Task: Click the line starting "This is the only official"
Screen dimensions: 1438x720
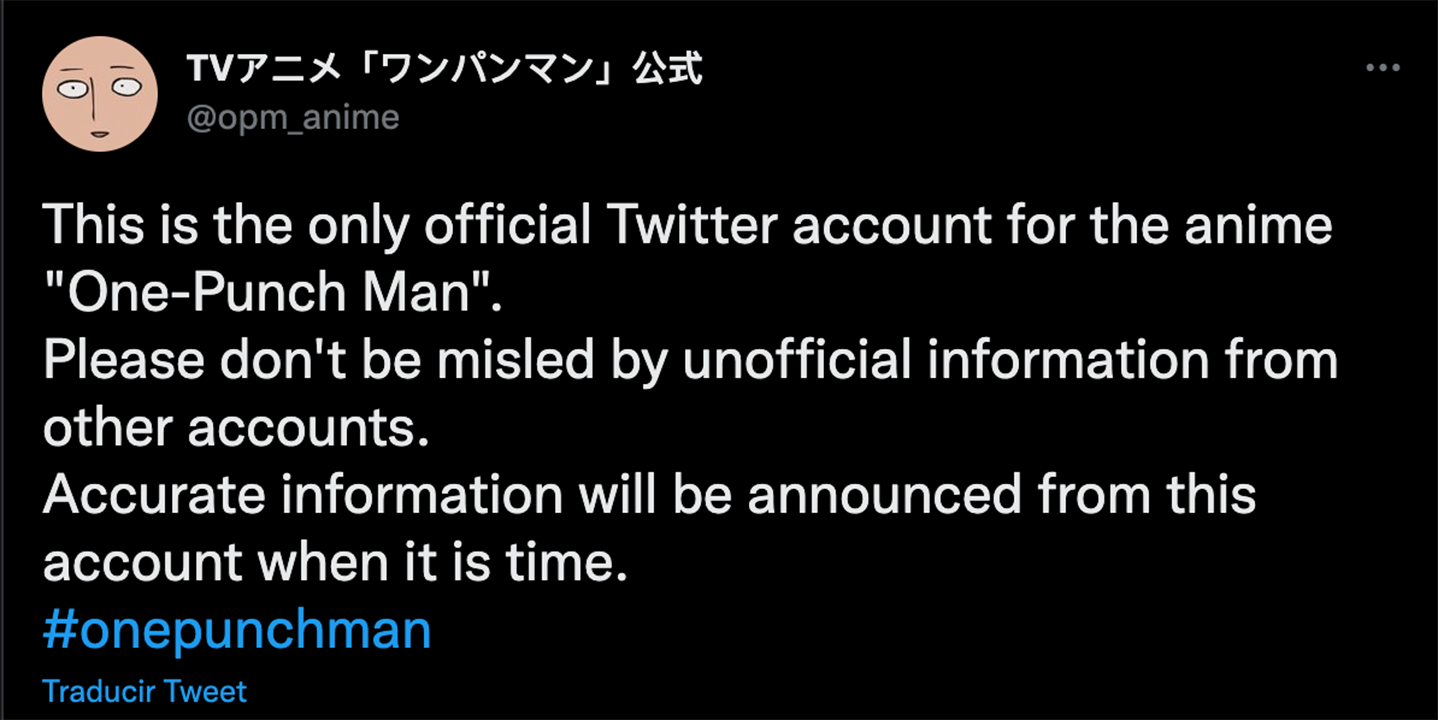Action: coord(687,227)
